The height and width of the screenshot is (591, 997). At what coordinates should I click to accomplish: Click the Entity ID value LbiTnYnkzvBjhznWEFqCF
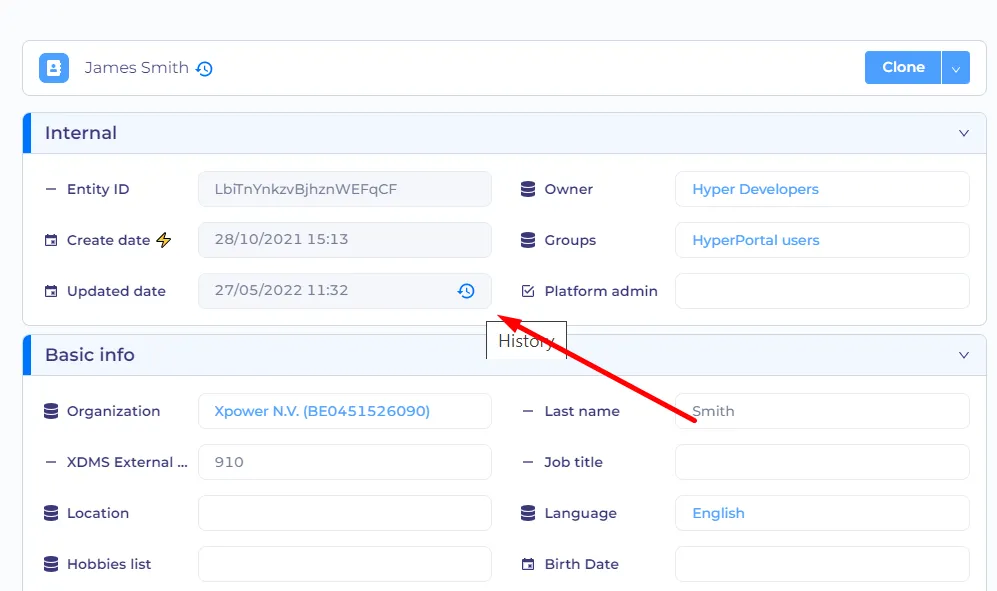point(306,189)
